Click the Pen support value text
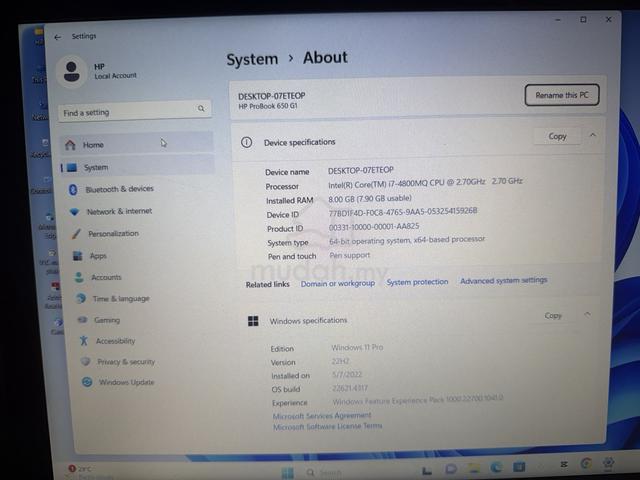The height and width of the screenshot is (480, 640). click(350, 255)
